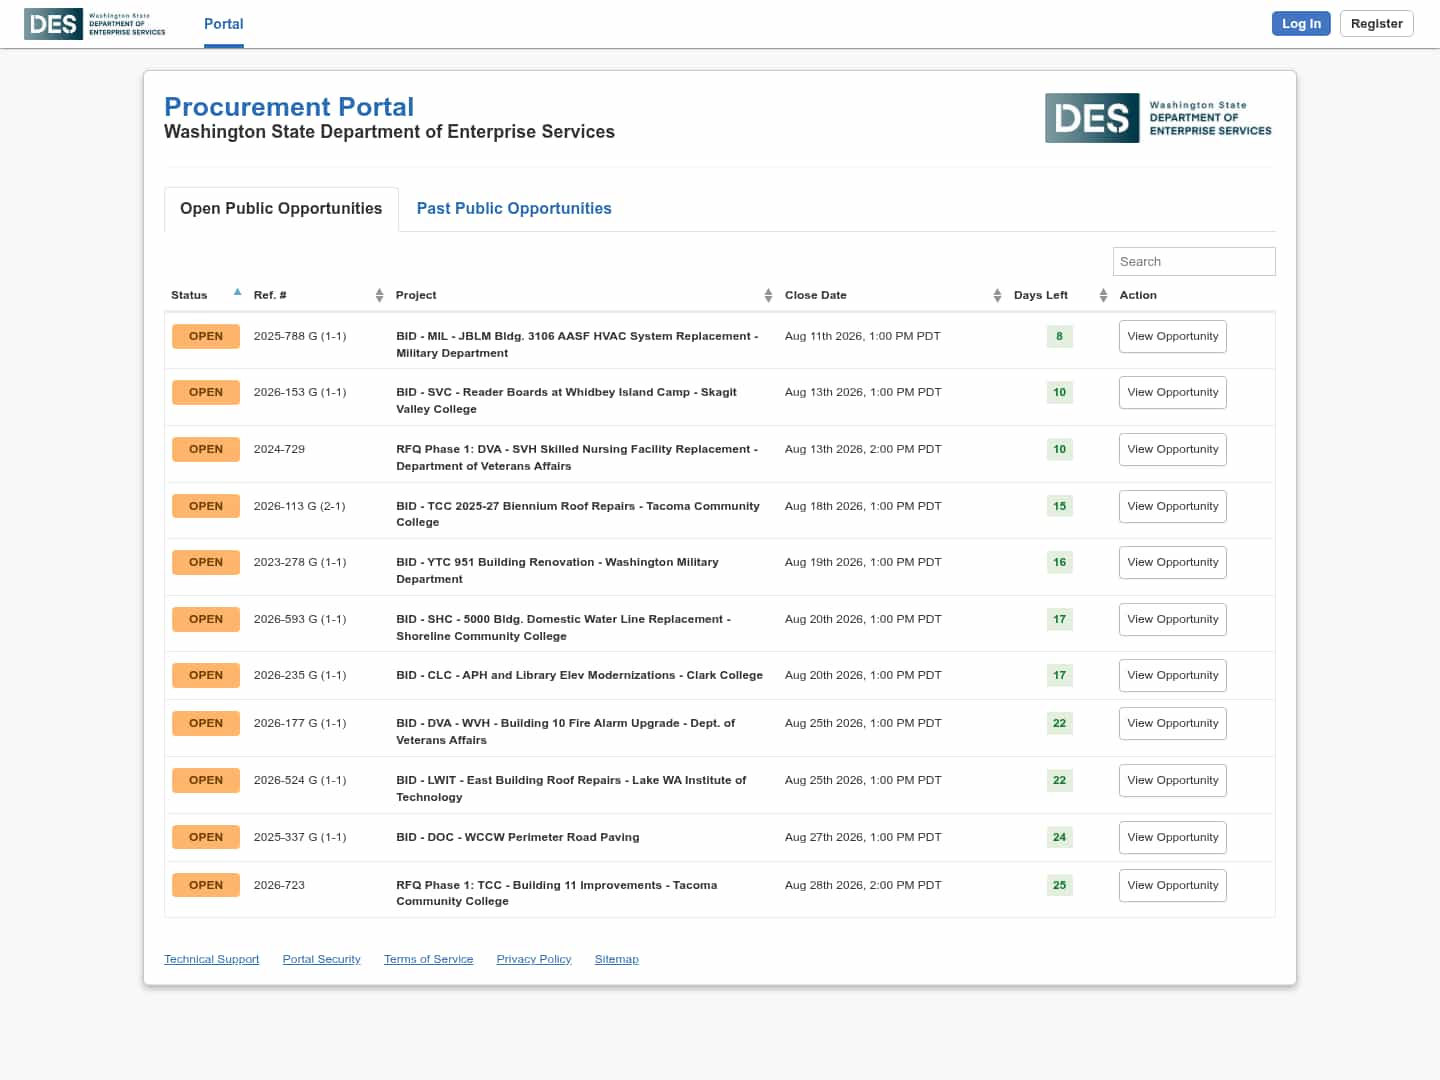The height and width of the screenshot is (1080, 1440).
Task: Select reference number 2026-524 G (1-1)
Action: pyautogui.click(x=300, y=780)
